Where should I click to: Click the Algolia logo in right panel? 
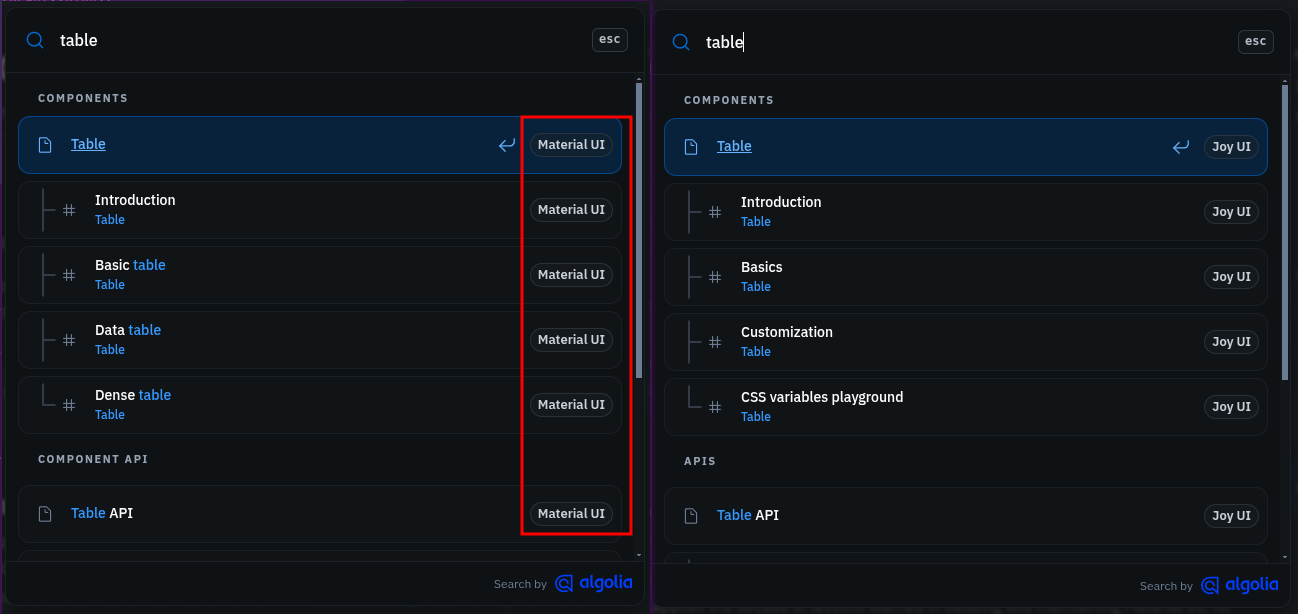pyautogui.click(x=1240, y=585)
